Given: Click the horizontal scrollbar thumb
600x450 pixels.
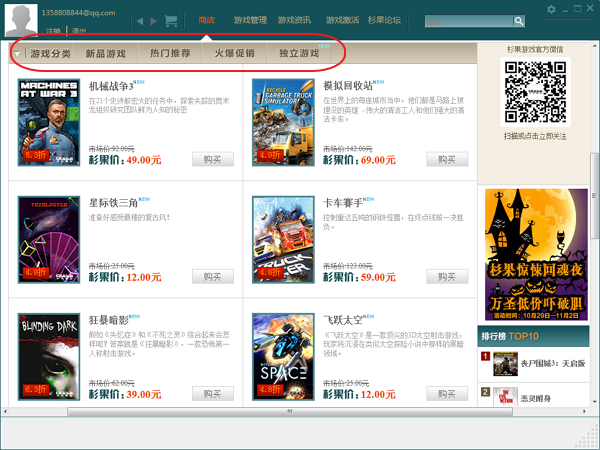Looking at the screenshot, I should [290, 411].
